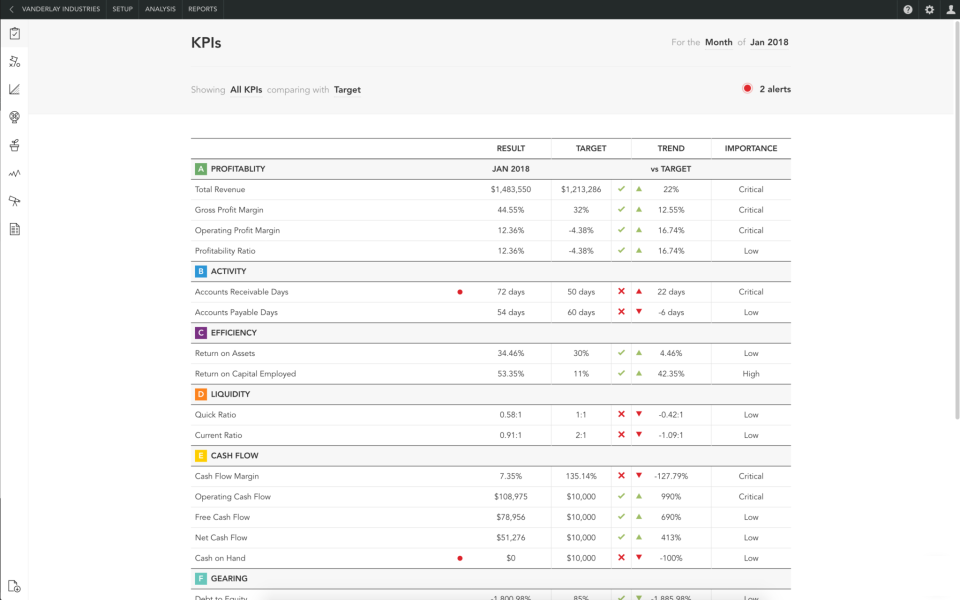Click the alert dot beside Cash on Hand
Viewport: 960px width, 600px height.
[x=460, y=558]
